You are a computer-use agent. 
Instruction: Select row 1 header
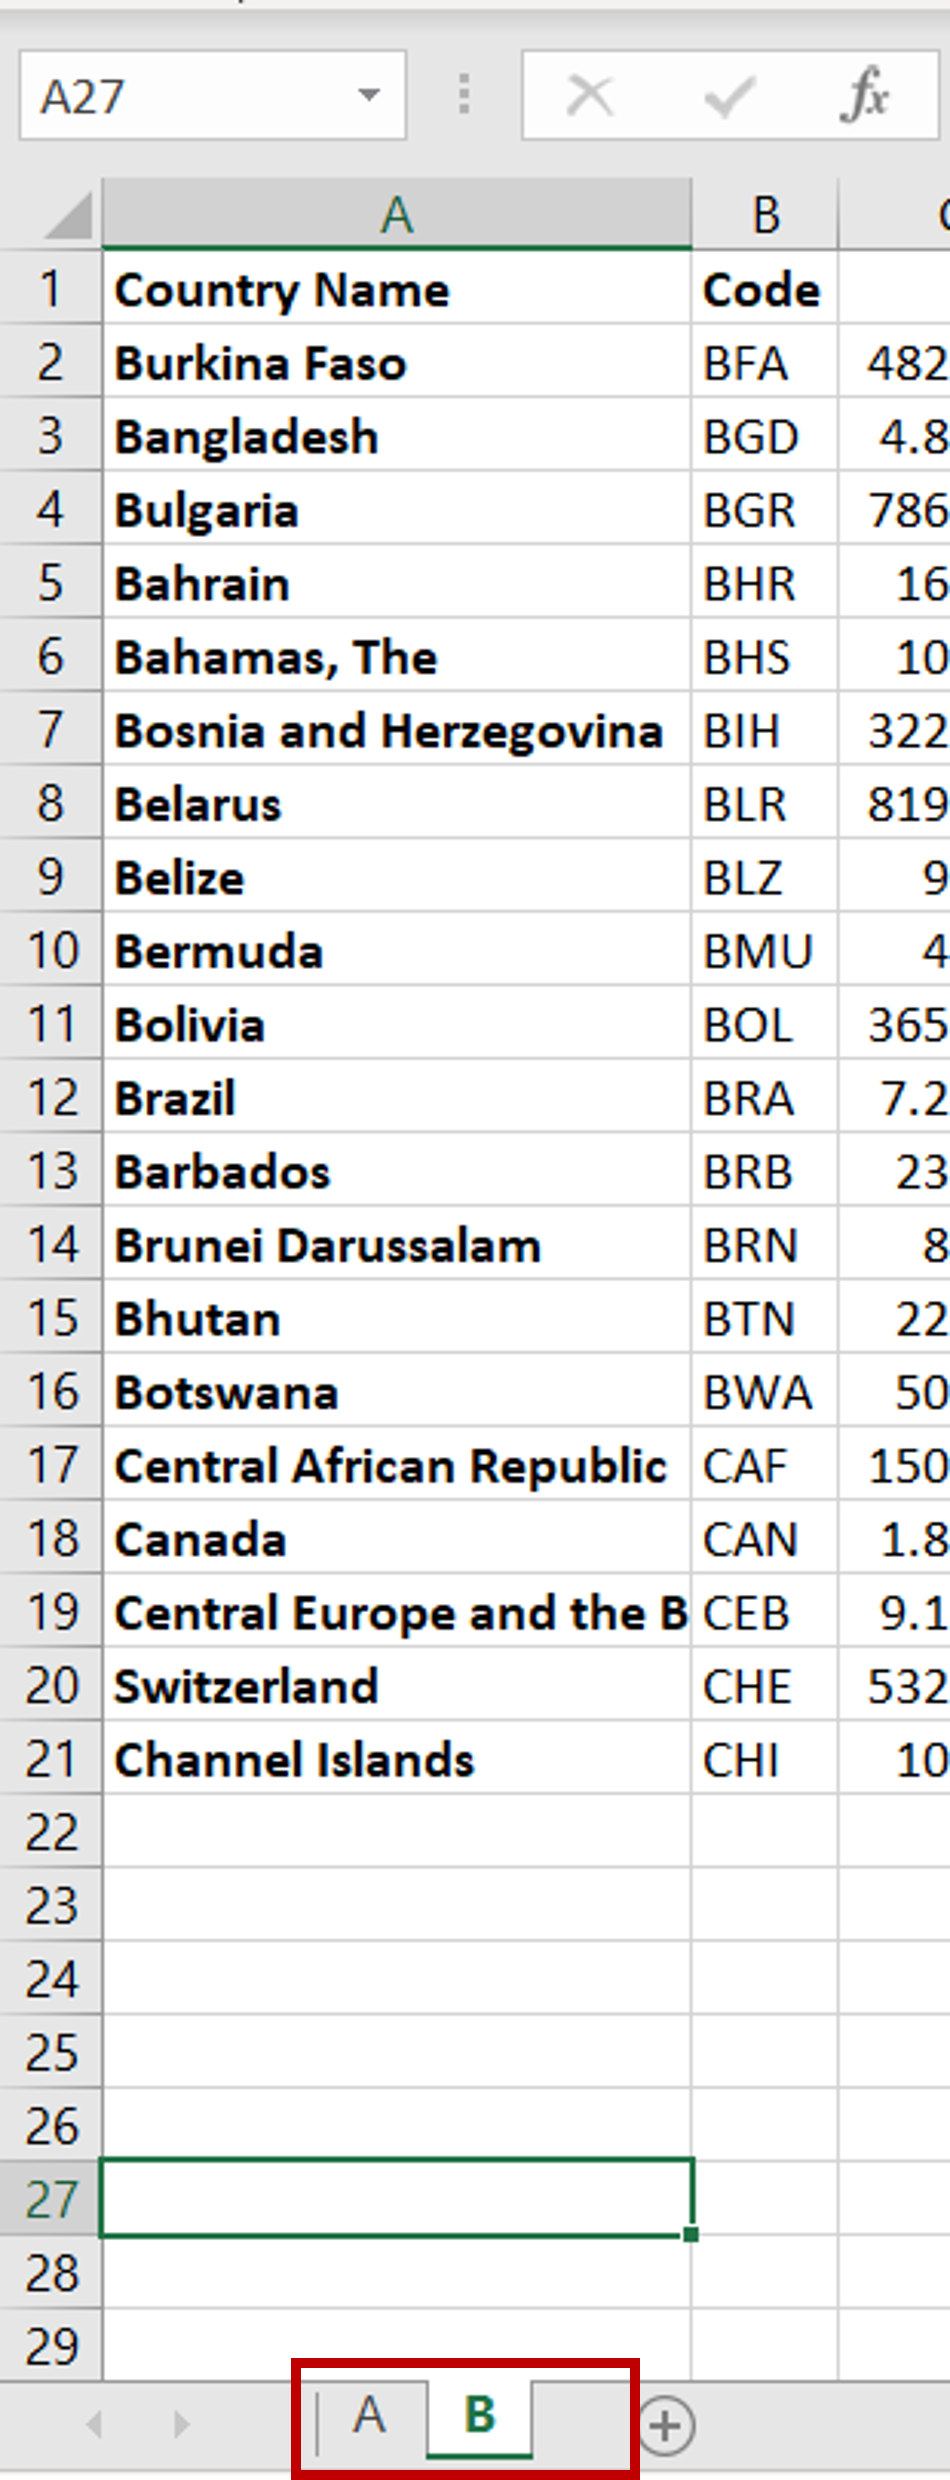click(x=50, y=289)
